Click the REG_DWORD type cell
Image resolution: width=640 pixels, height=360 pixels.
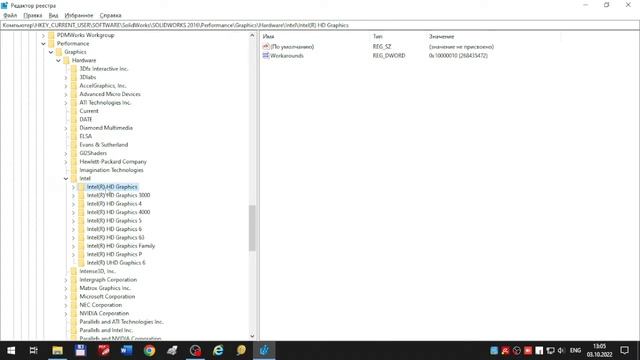389,56
